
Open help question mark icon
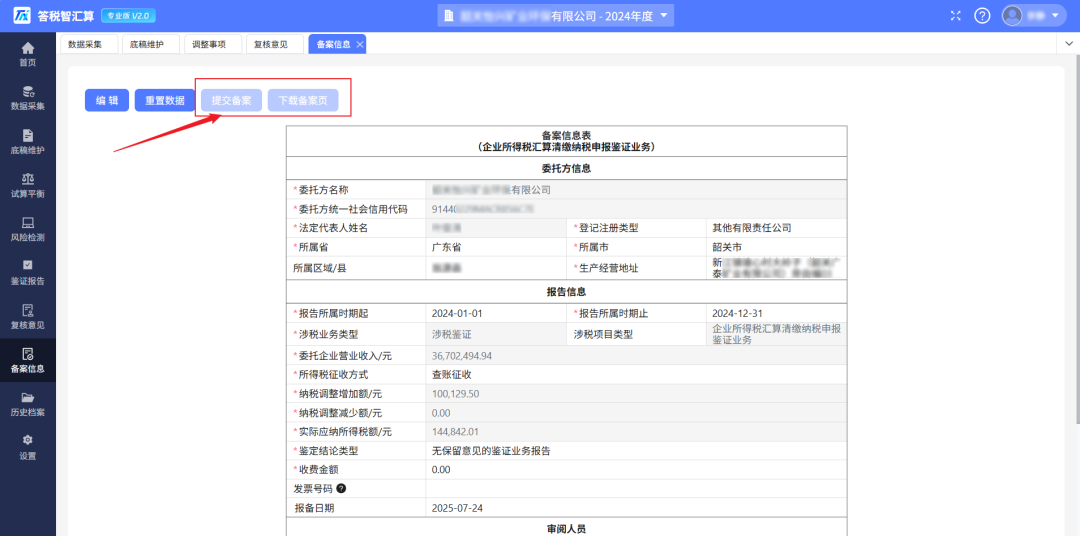[x=982, y=15]
